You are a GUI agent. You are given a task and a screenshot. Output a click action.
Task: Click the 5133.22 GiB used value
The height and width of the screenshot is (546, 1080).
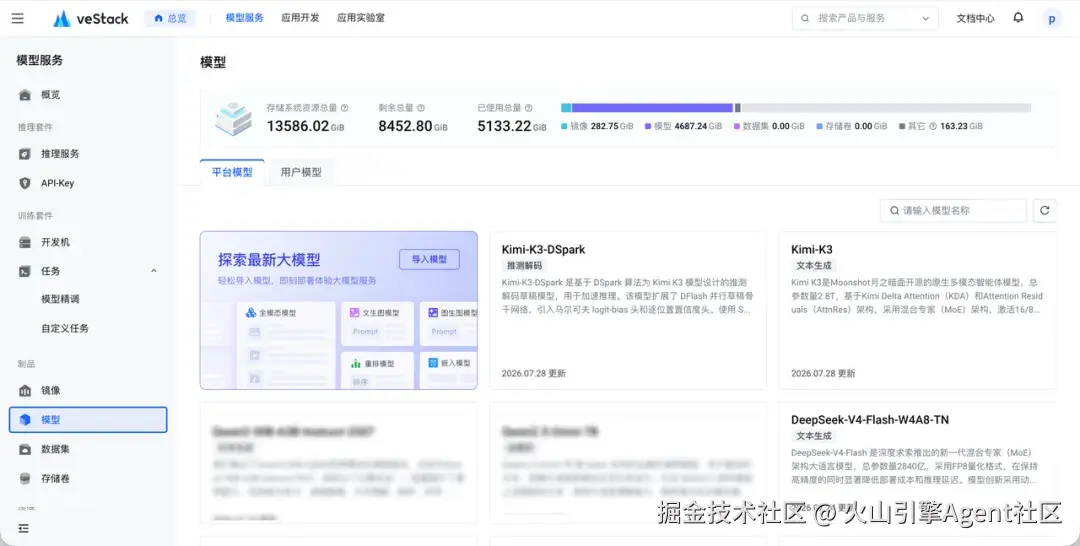tap(512, 126)
